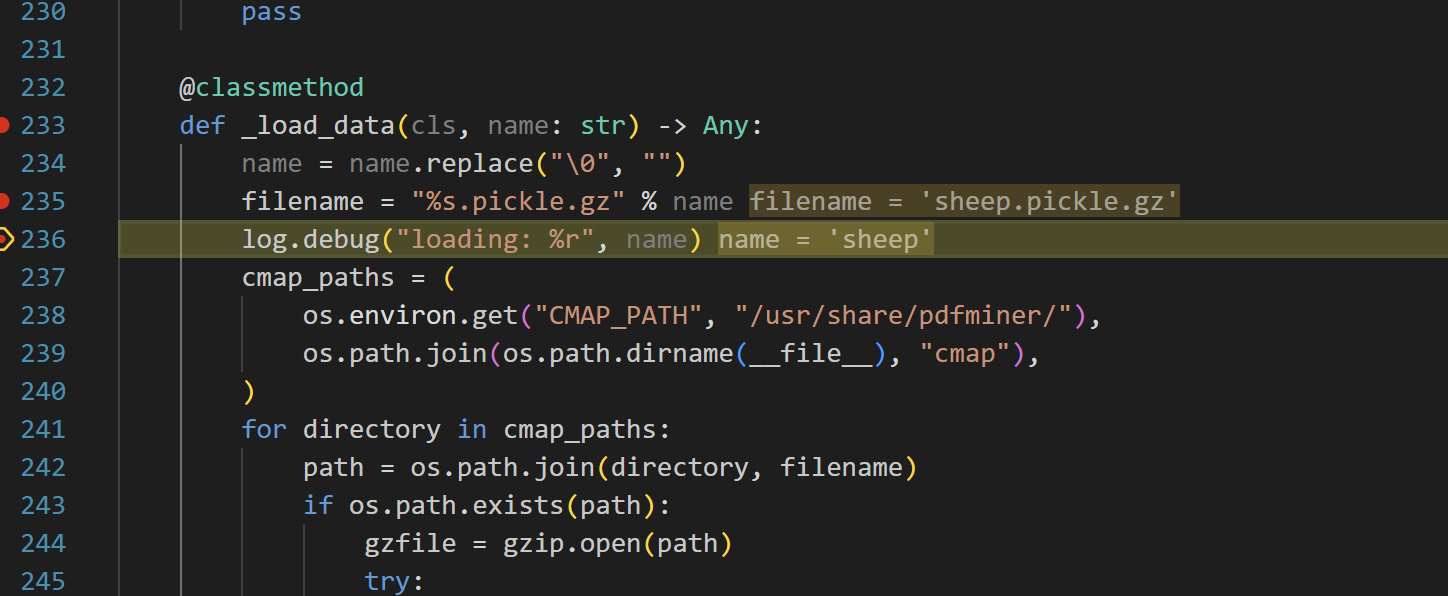Viewport: 1448px width, 596px height.
Task: Click the Any return type annotation
Action: (x=726, y=125)
